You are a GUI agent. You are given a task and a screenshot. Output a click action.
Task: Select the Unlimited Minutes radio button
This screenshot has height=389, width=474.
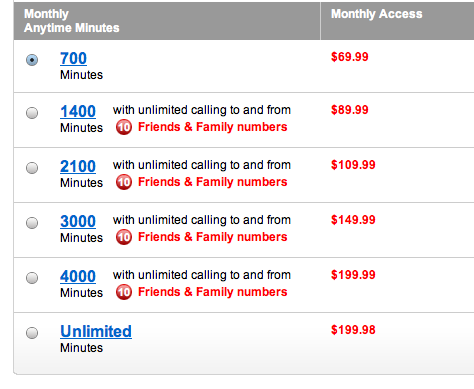[32, 333]
